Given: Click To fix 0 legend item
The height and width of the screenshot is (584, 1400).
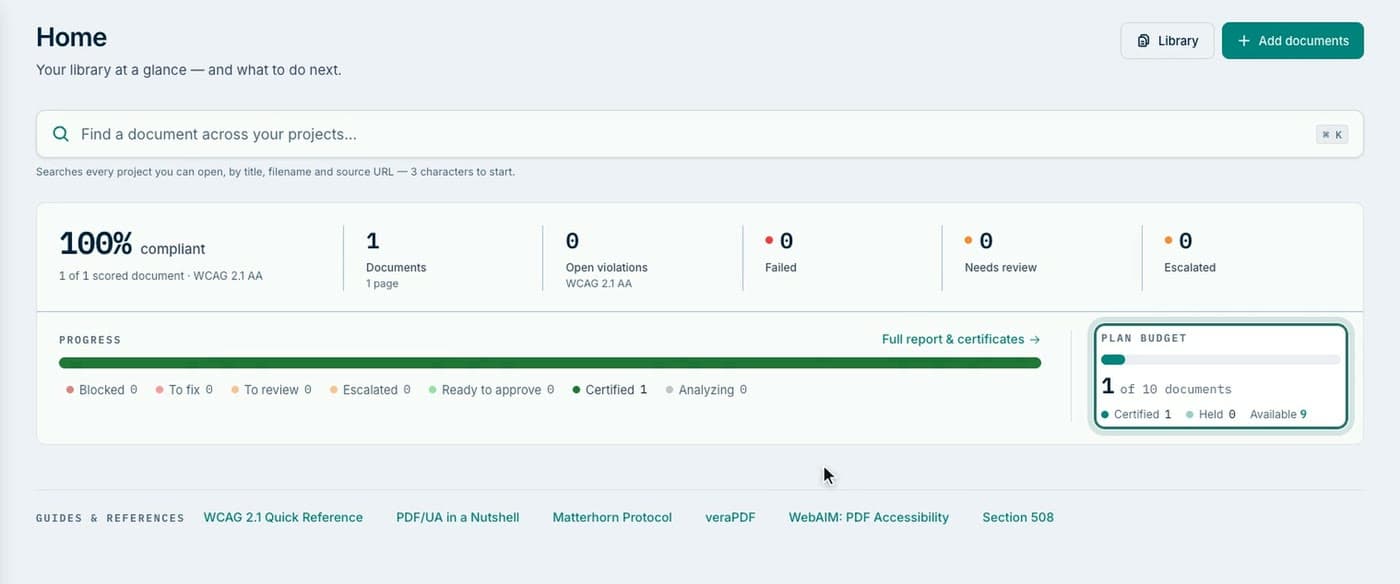Looking at the screenshot, I should (184, 390).
